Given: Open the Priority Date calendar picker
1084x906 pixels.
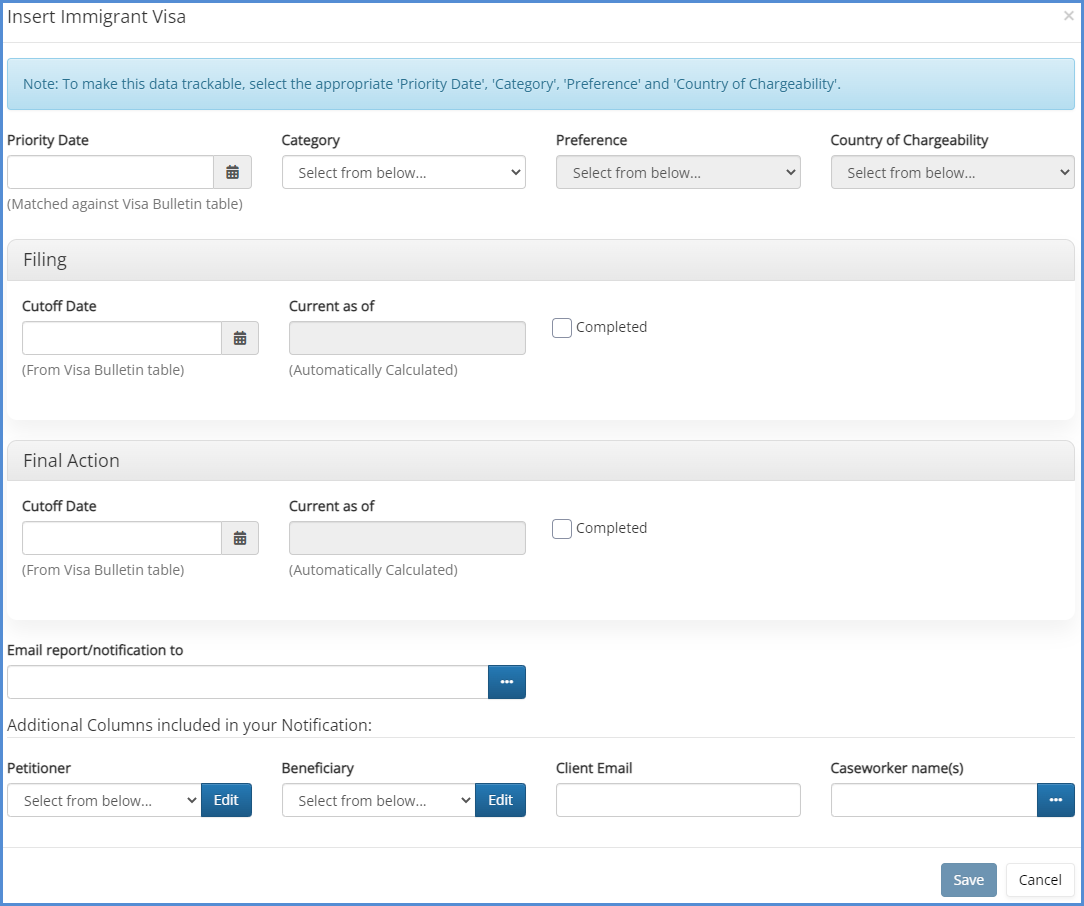Looking at the screenshot, I should [x=232, y=172].
